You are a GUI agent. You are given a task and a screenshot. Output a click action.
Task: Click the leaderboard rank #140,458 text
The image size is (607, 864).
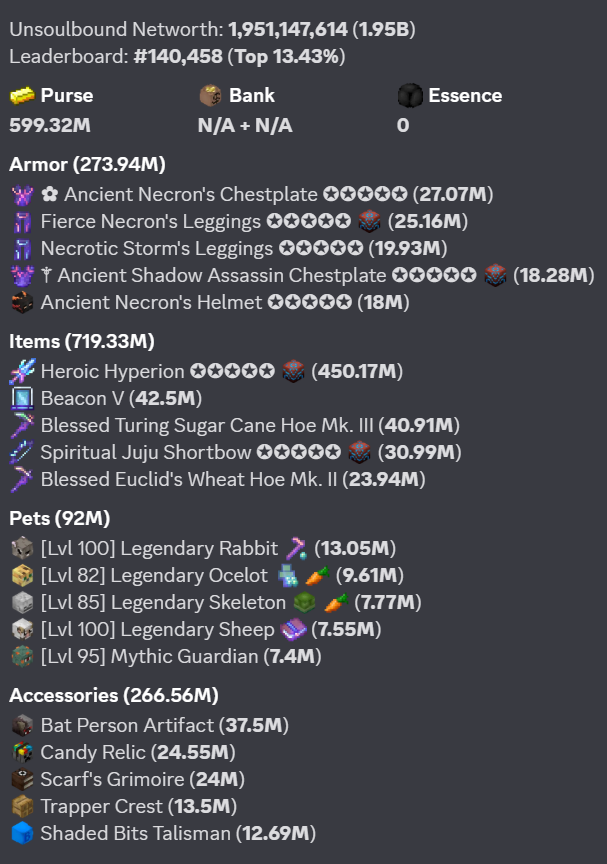[x=178, y=57]
